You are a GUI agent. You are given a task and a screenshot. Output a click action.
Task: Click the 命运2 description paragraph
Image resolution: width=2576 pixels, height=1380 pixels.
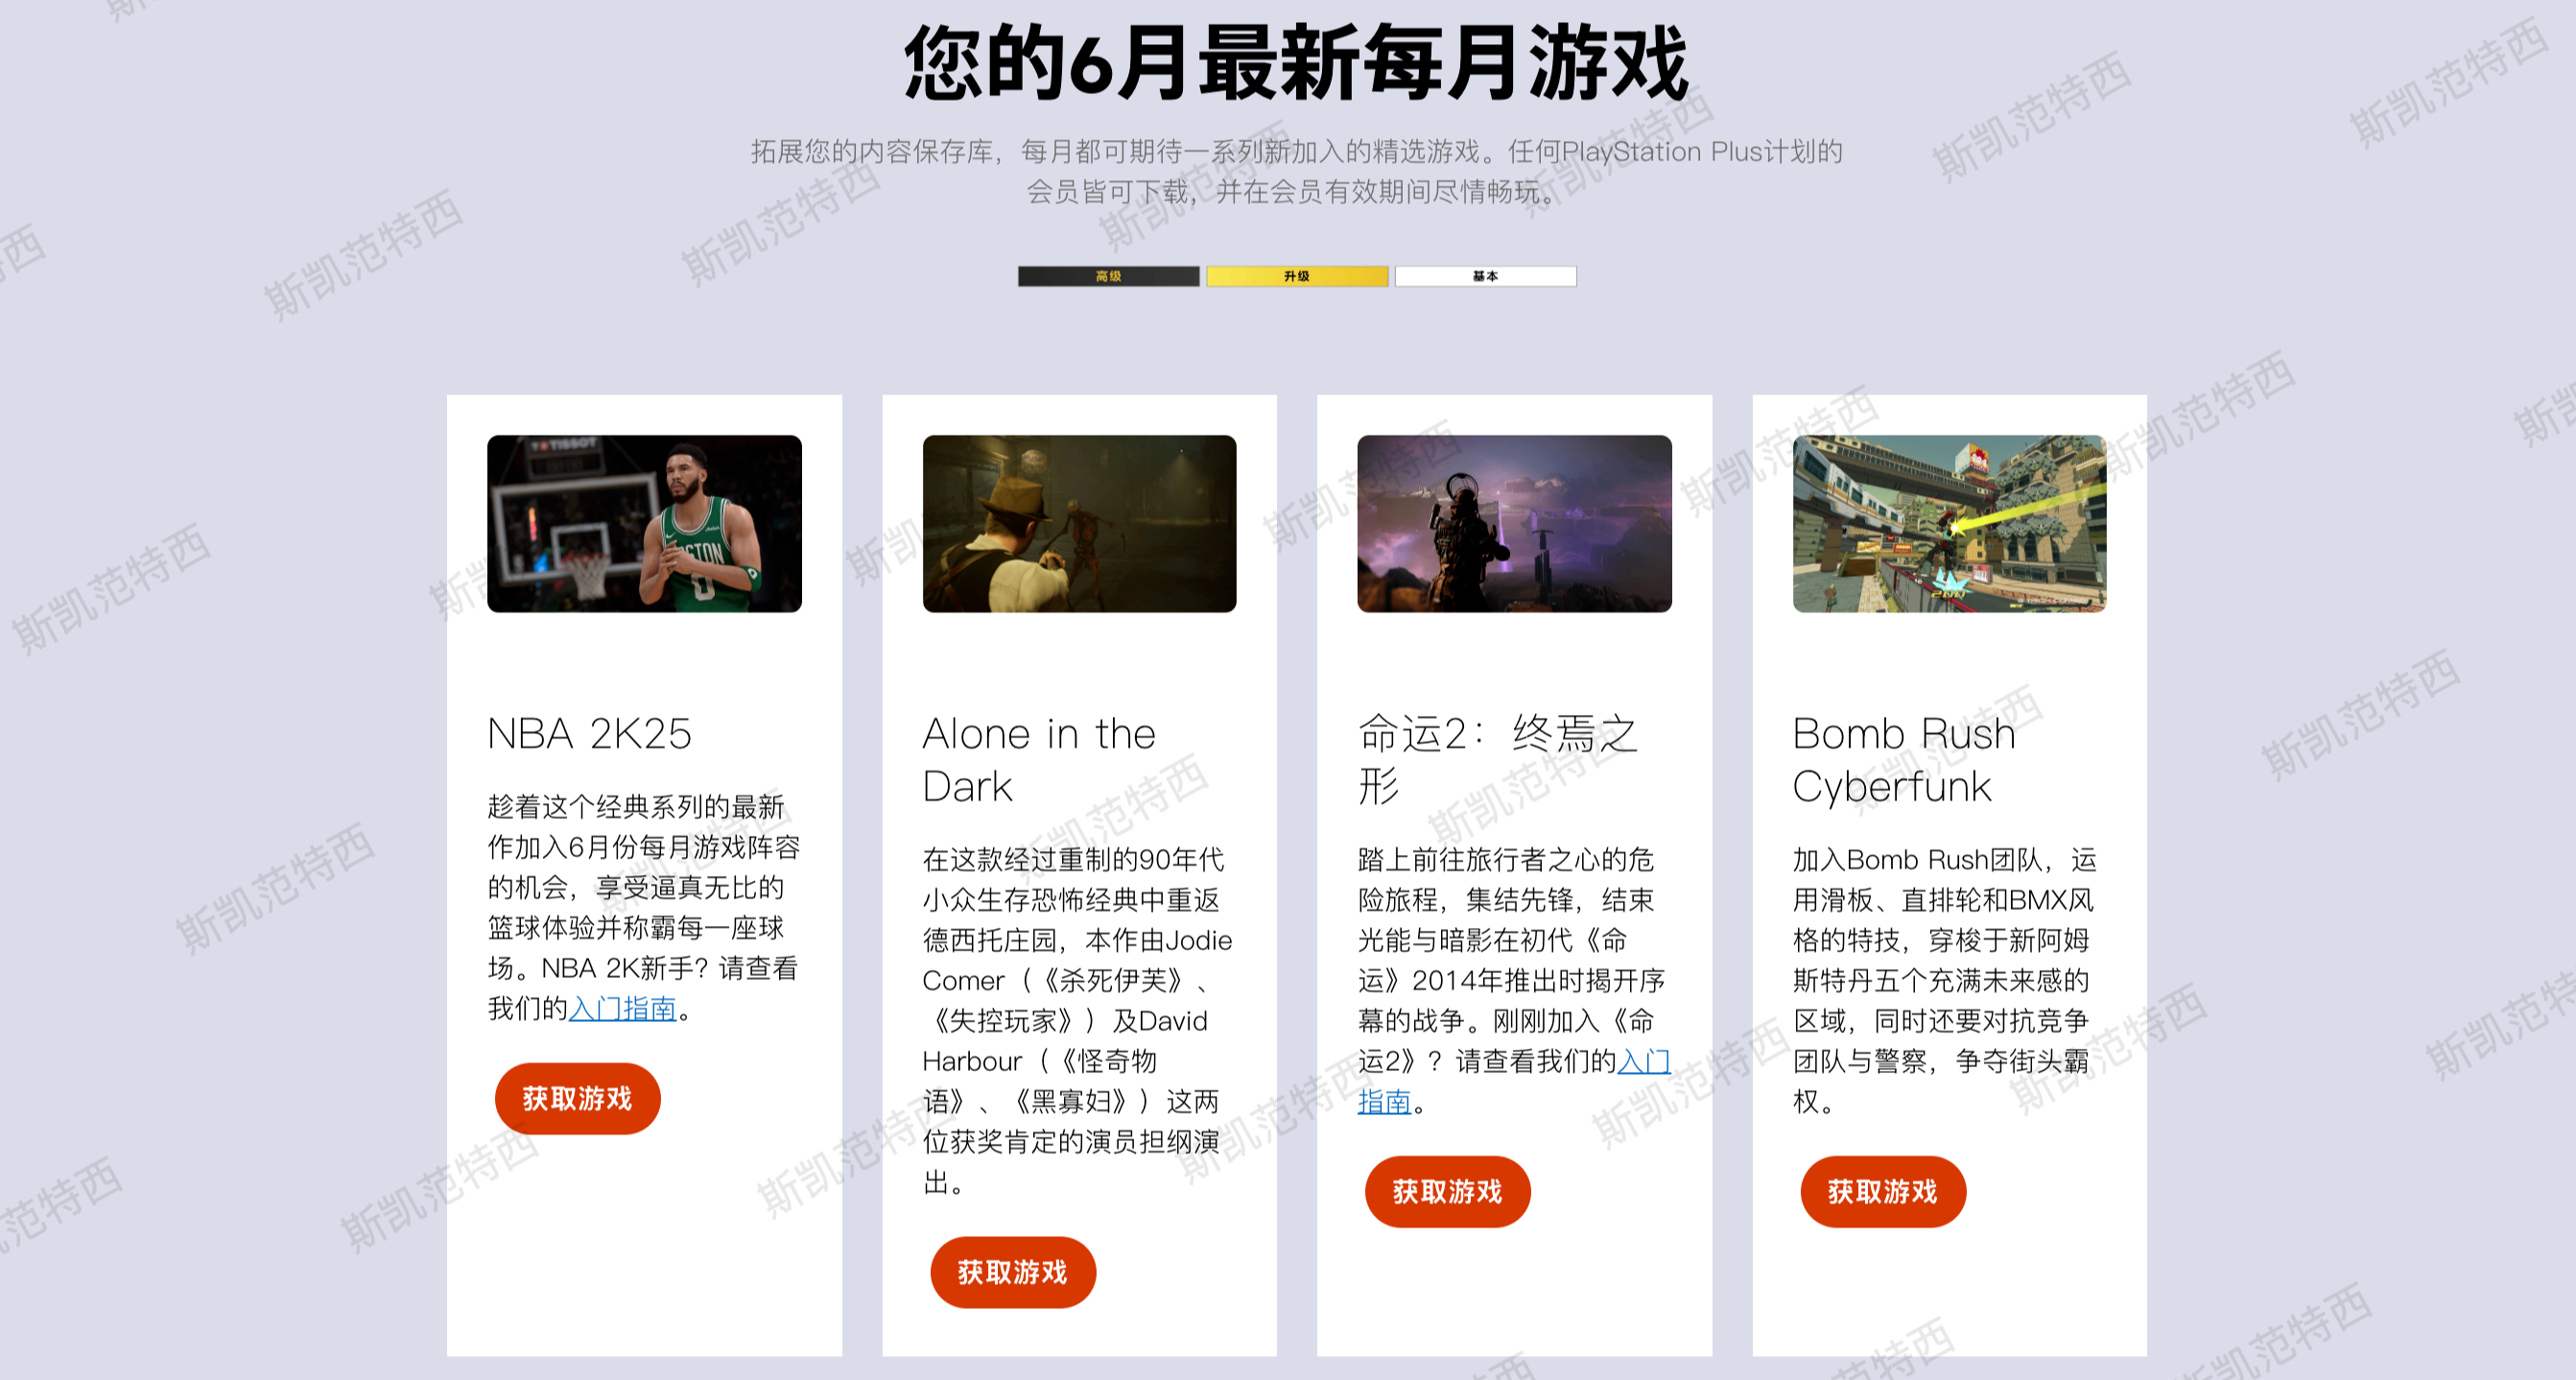(1514, 980)
